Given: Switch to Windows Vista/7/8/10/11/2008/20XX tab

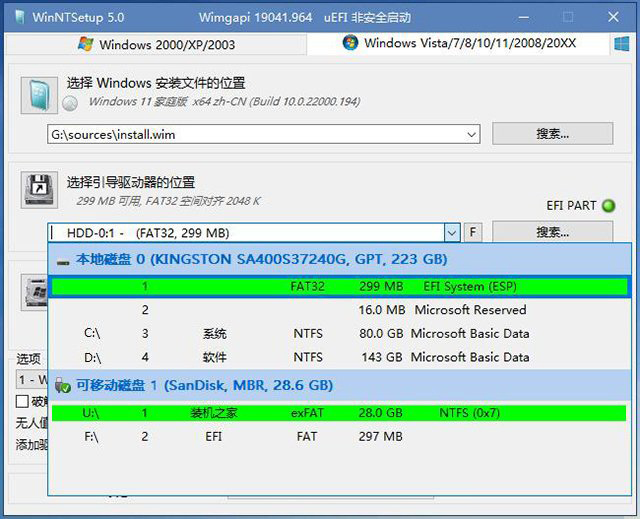Looking at the screenshot, I should pos(459,43).
